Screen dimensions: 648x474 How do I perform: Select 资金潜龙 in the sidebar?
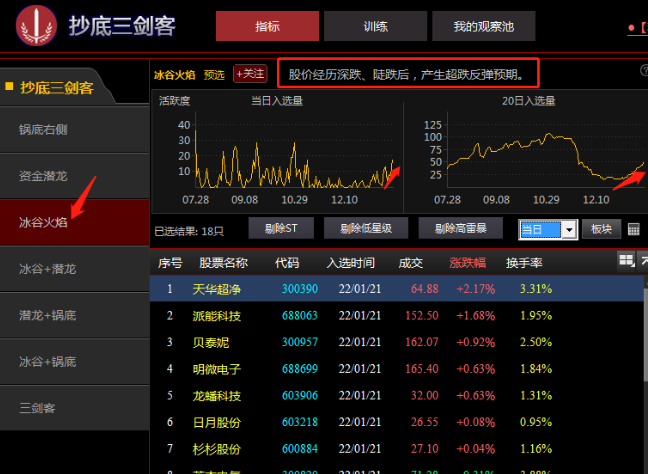74,176
